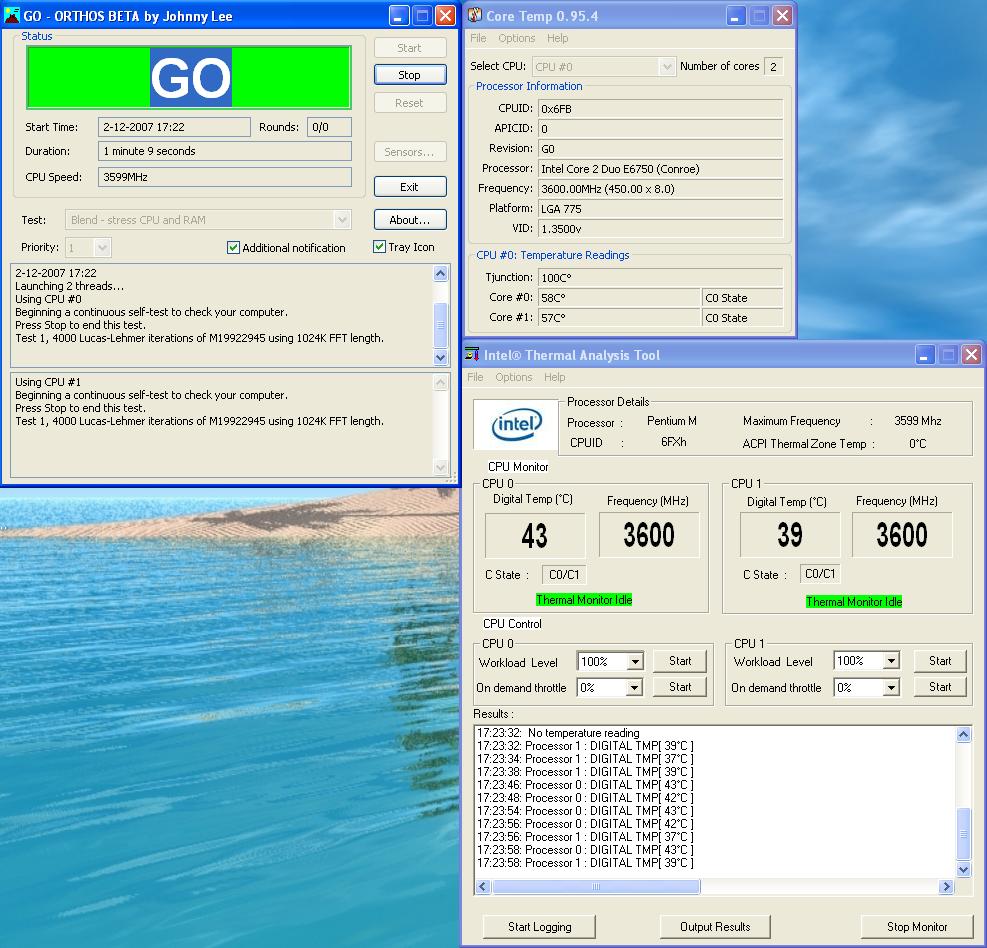Click CPU 0 'Thermal Monitor Idle' status label

584,600
